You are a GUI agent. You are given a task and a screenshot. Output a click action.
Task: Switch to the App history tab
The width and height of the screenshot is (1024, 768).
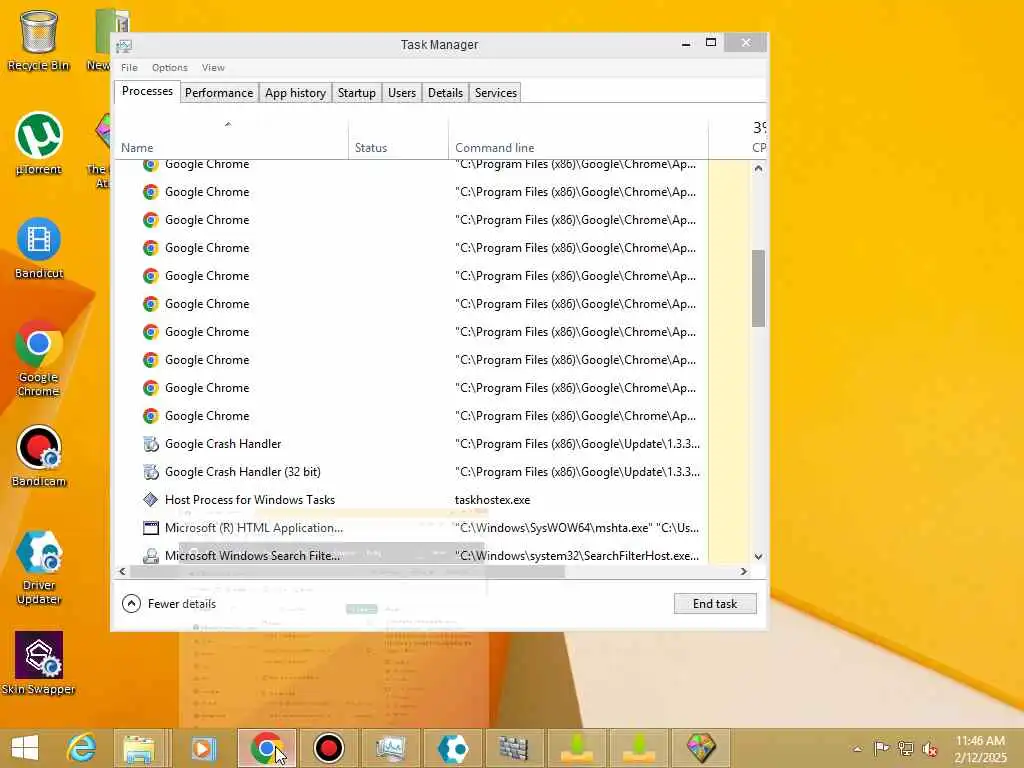295,93
